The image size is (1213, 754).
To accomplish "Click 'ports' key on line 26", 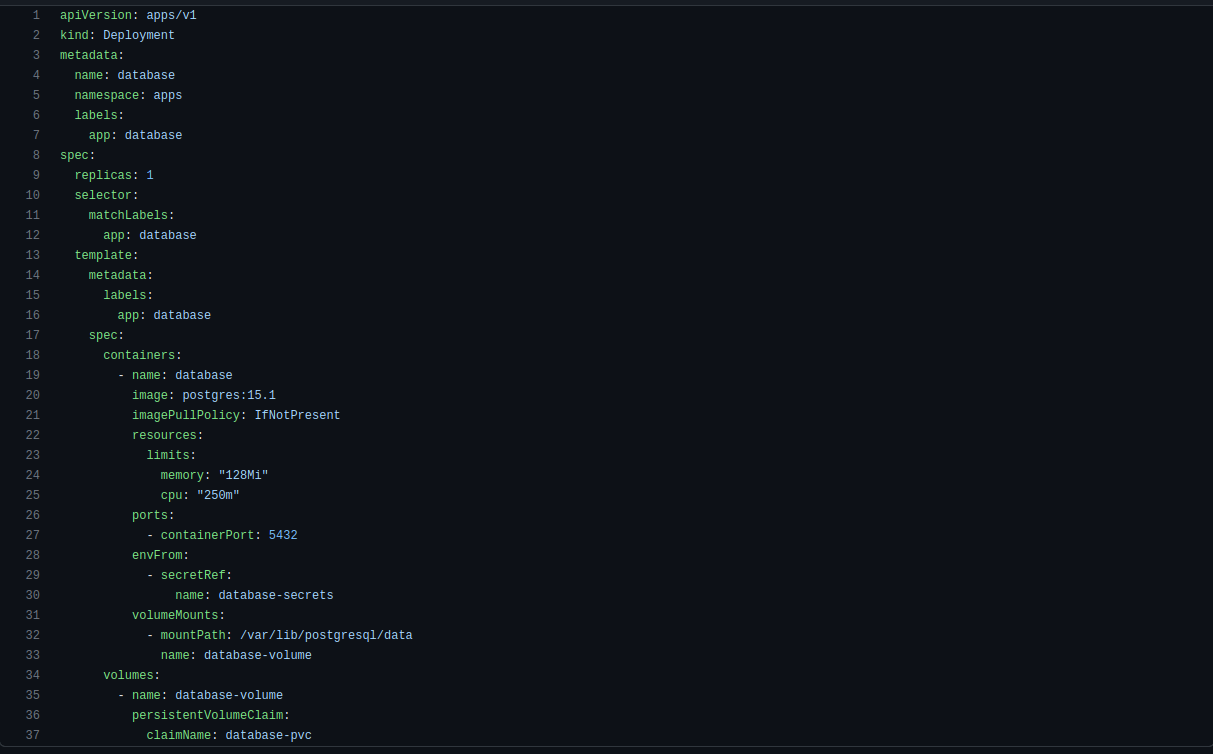I will (150, 515).
